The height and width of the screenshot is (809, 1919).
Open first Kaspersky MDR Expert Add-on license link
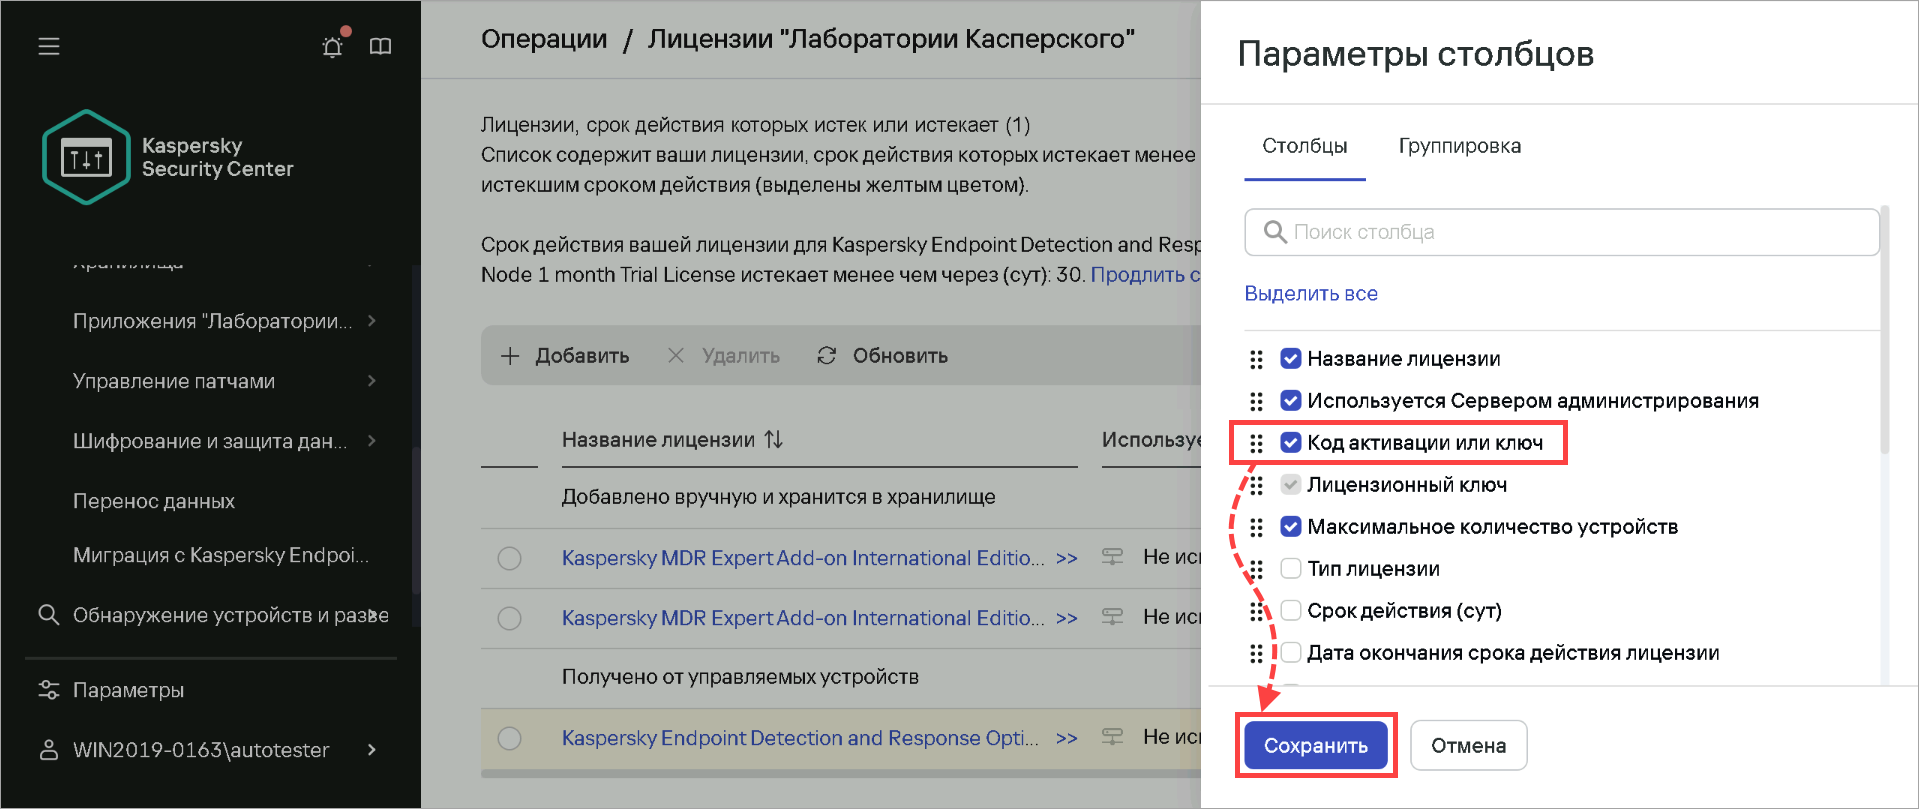click(x=803, y=558)
